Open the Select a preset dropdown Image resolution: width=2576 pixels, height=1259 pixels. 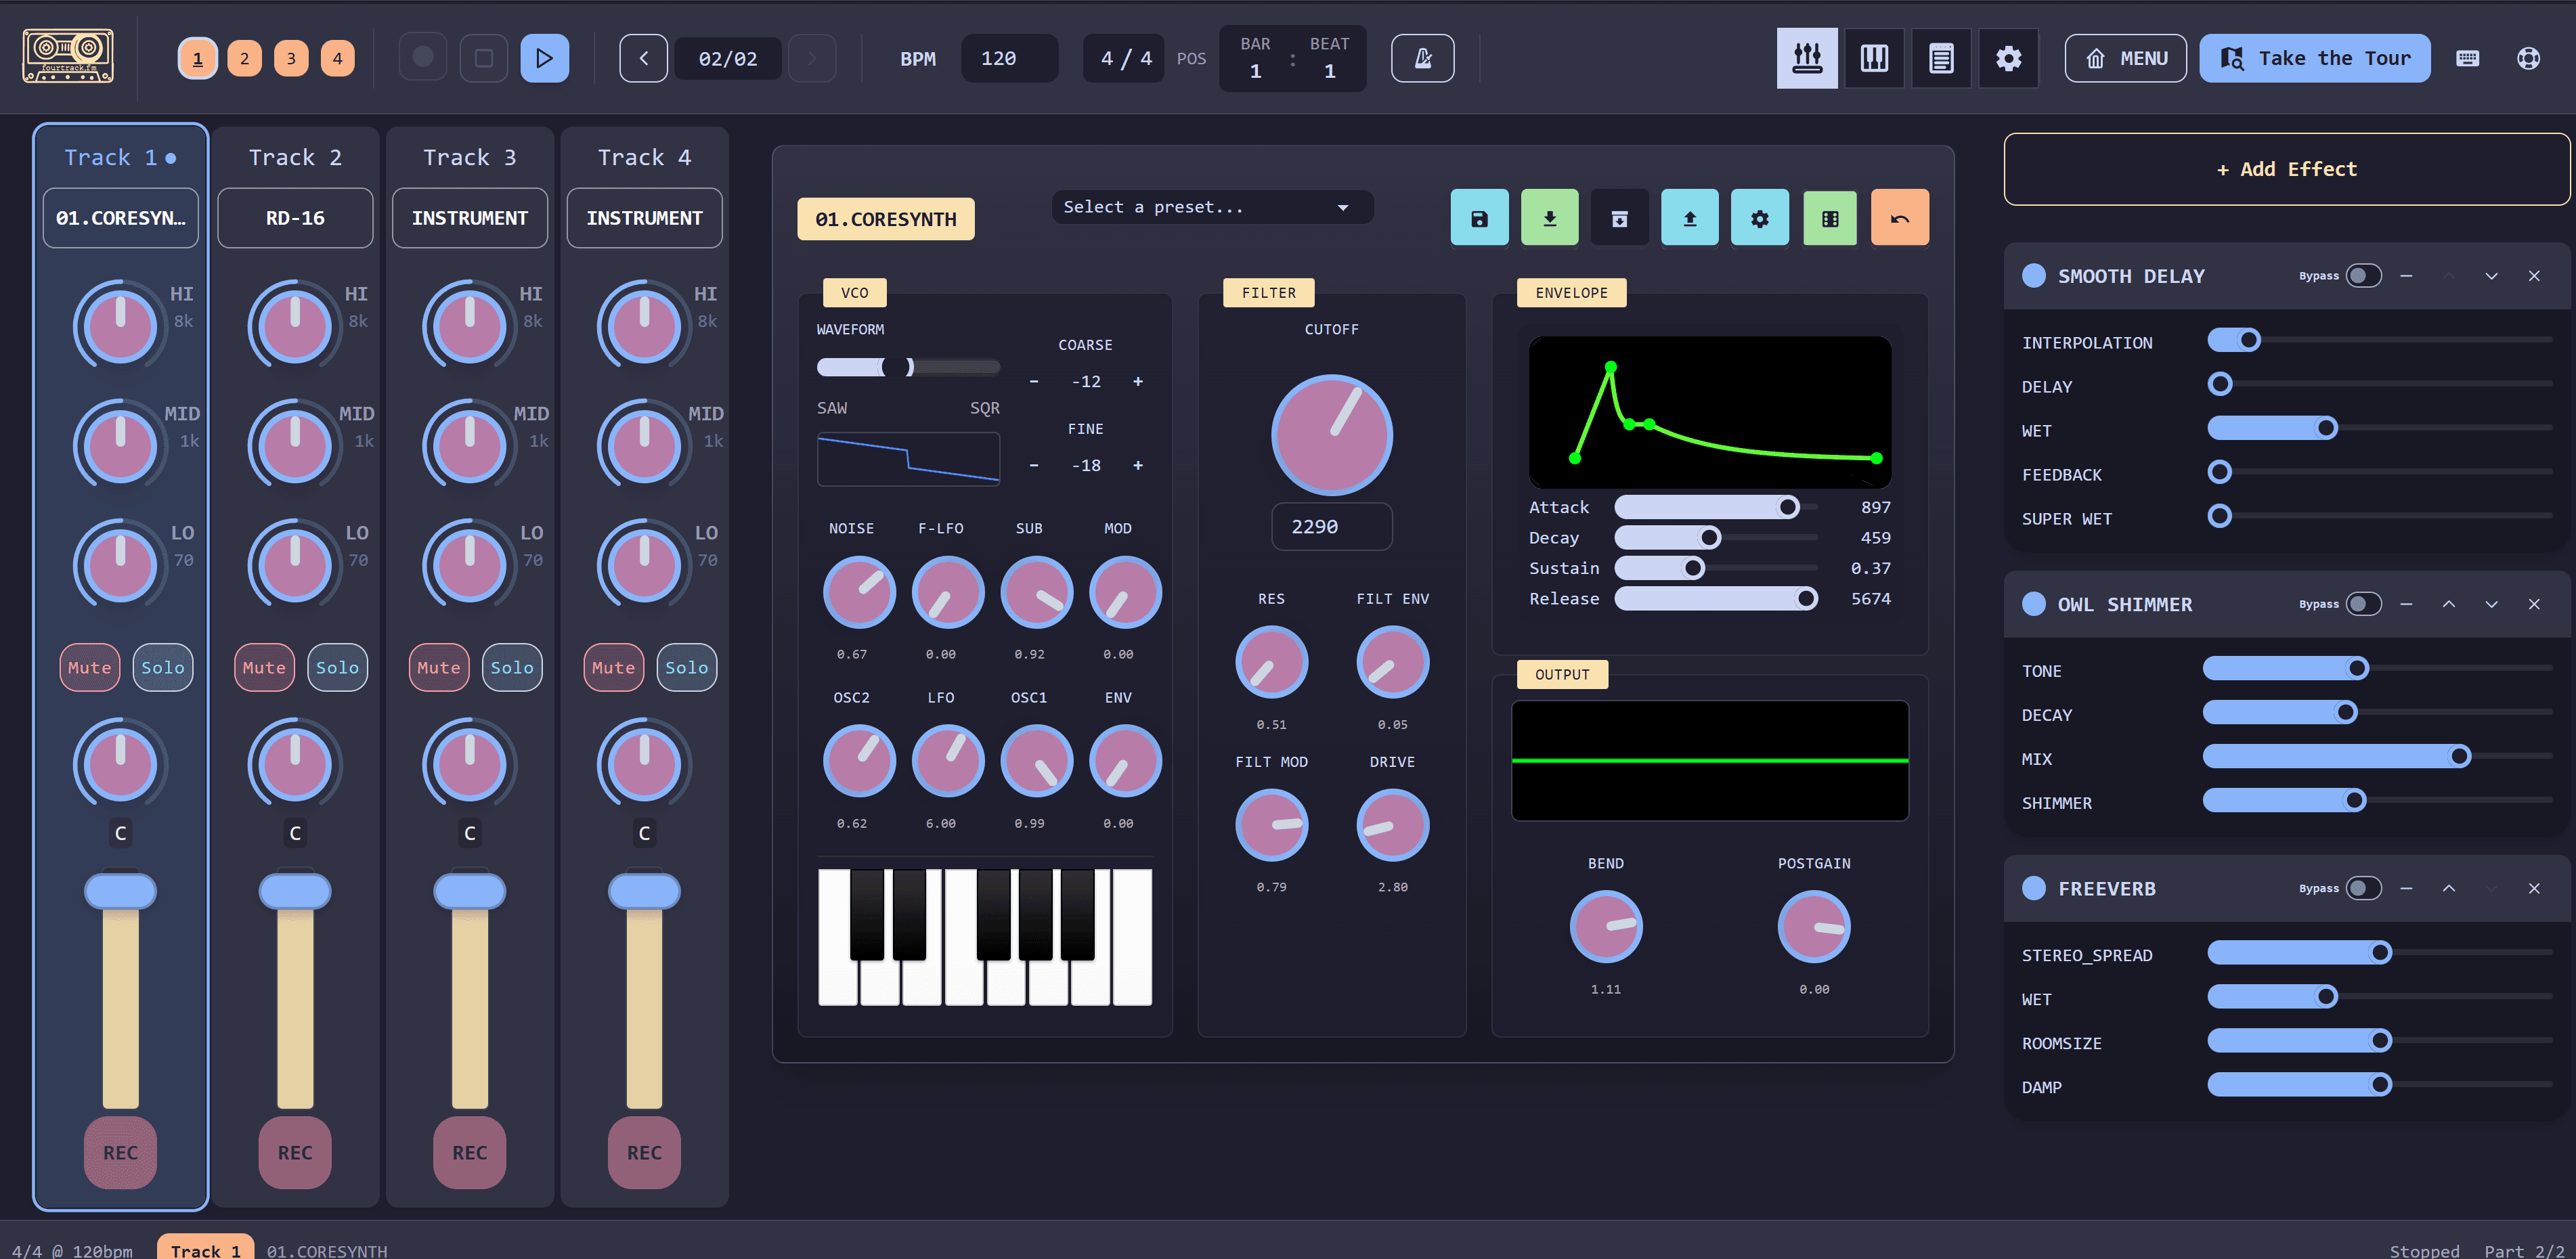click(1211, 207)
